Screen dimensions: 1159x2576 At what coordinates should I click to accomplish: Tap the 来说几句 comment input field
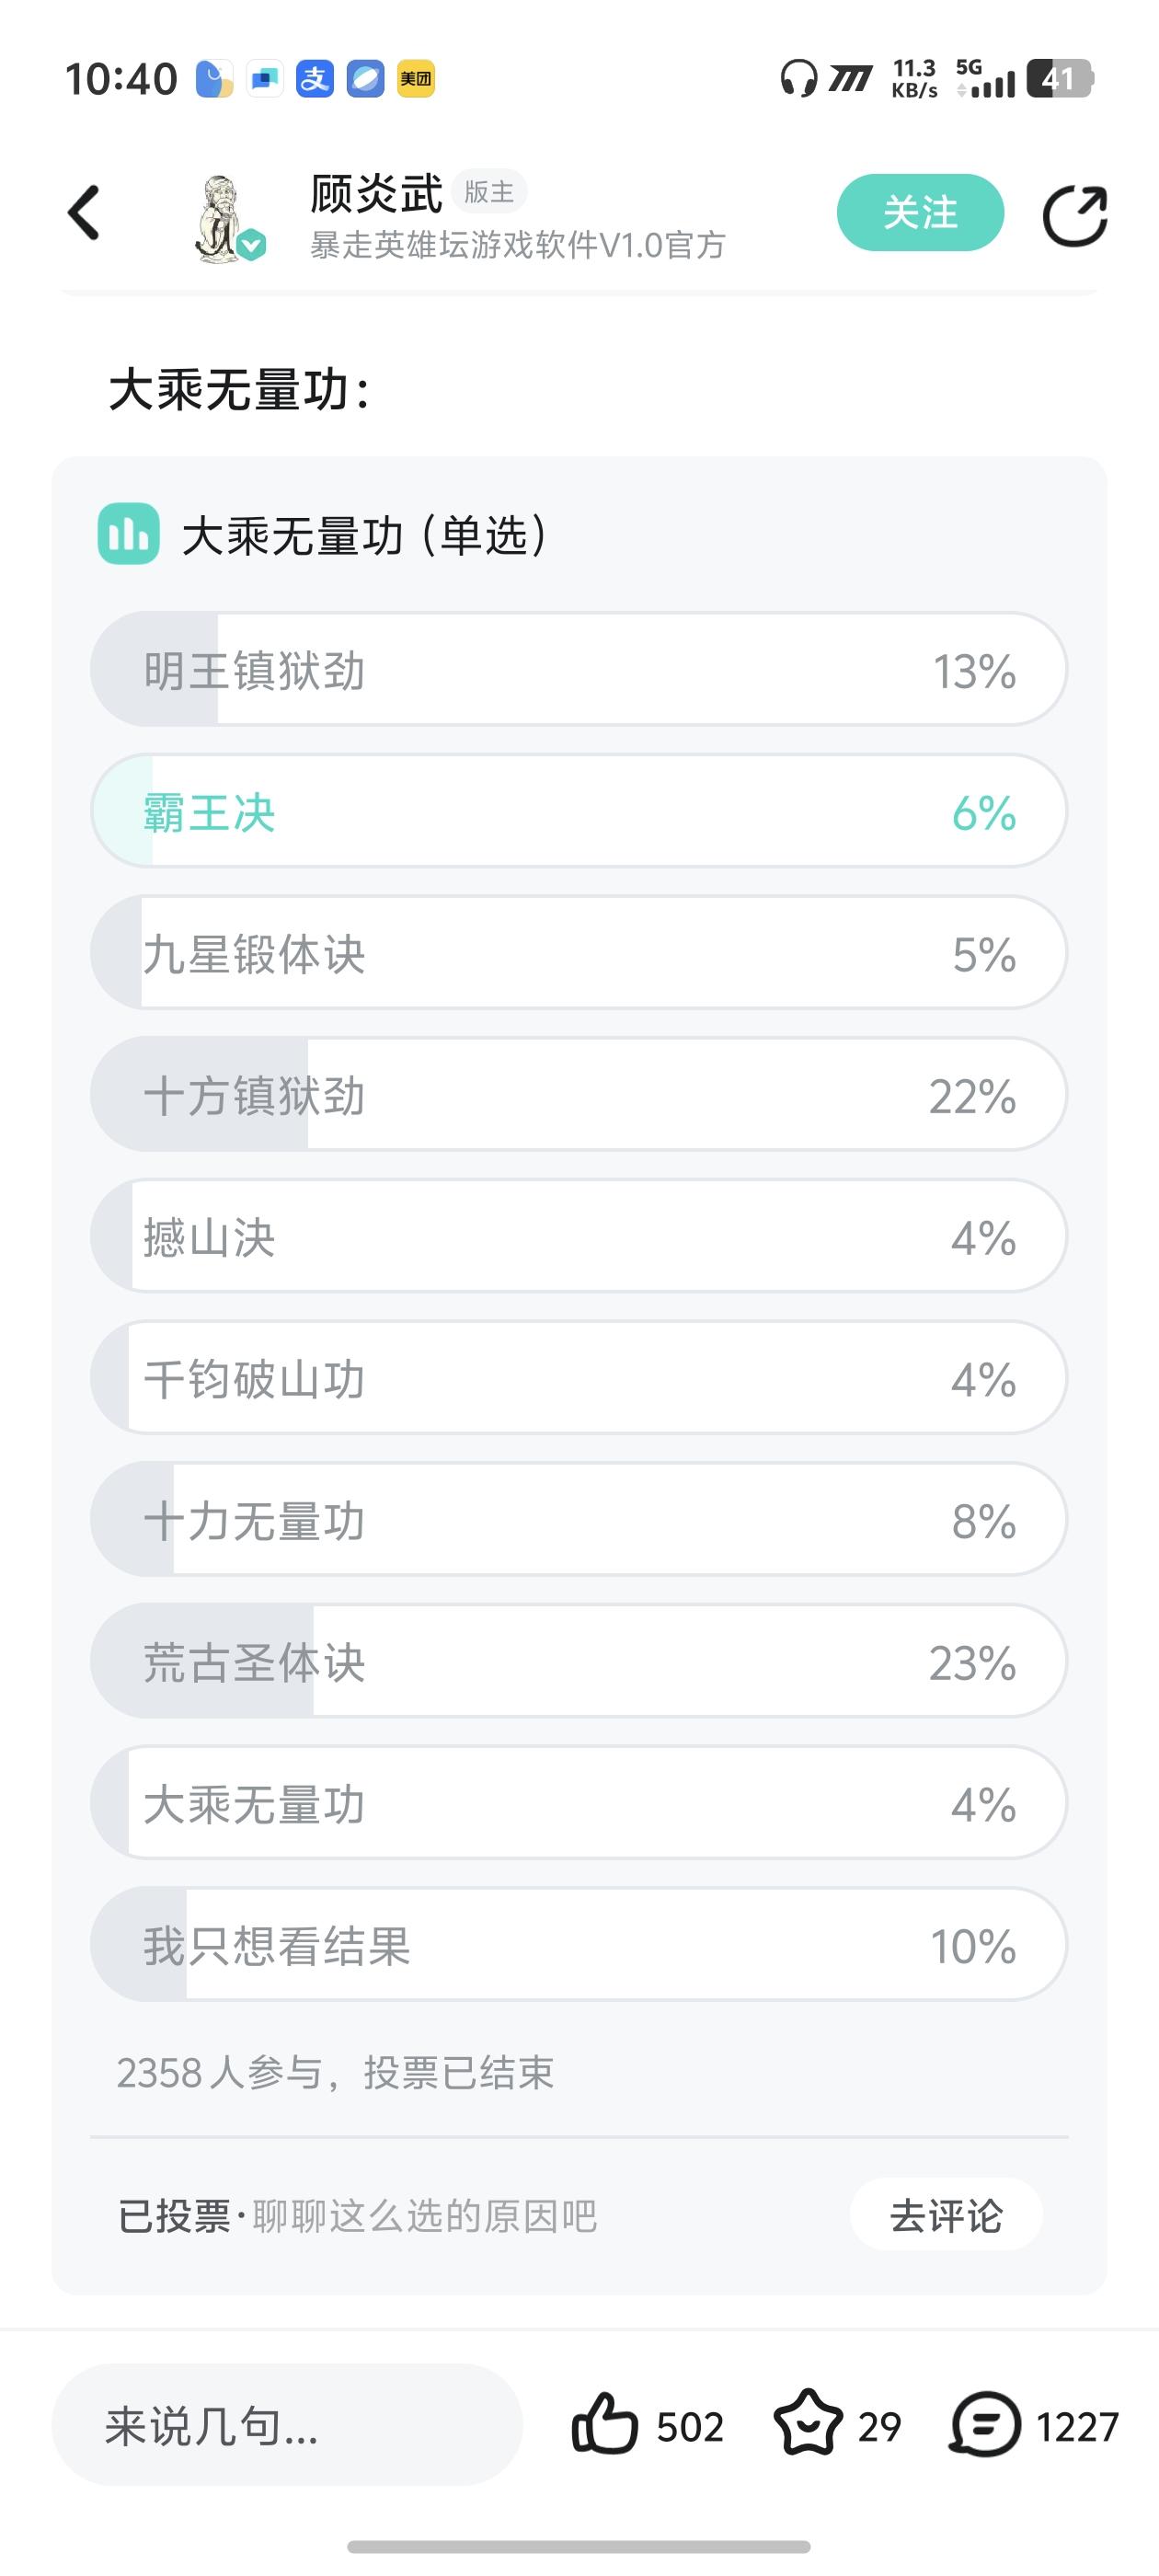click(287, 2425)
